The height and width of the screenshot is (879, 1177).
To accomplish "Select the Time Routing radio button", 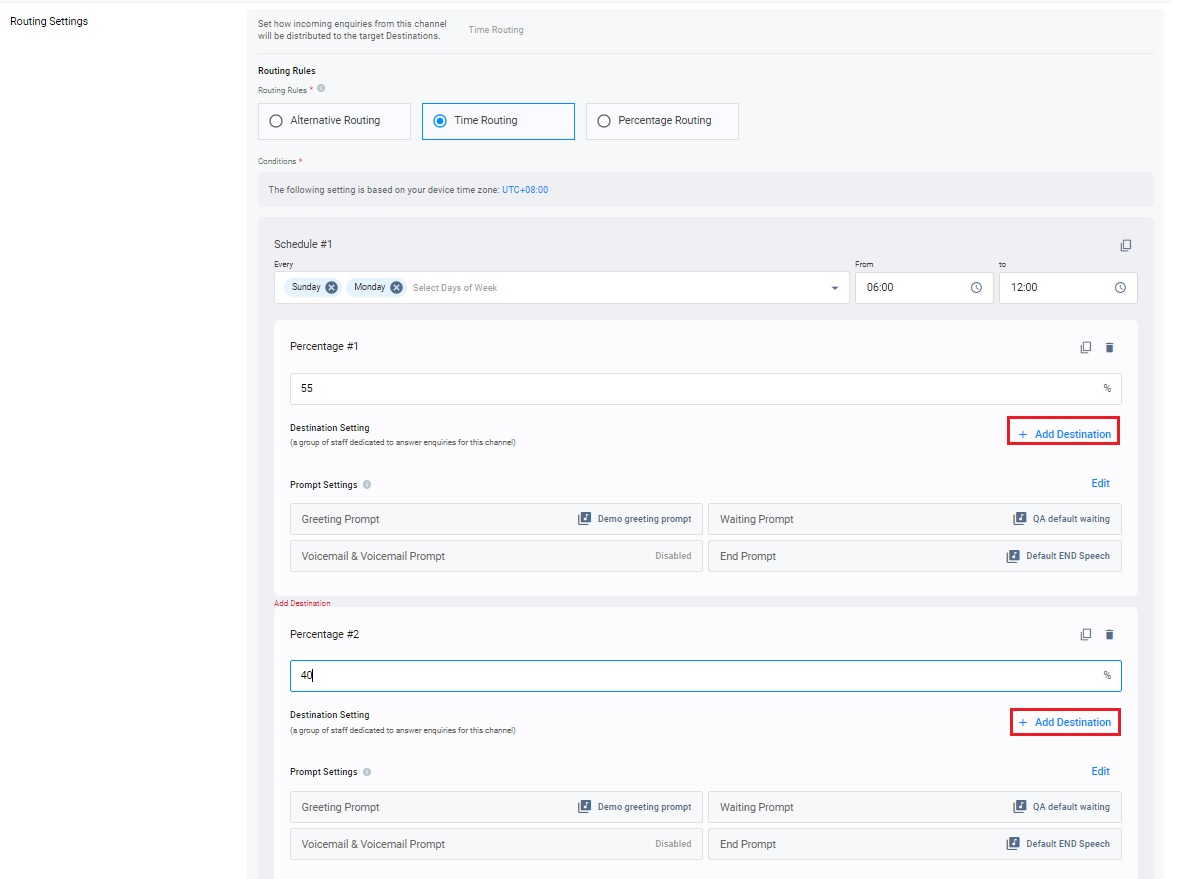I will [440, 121].
